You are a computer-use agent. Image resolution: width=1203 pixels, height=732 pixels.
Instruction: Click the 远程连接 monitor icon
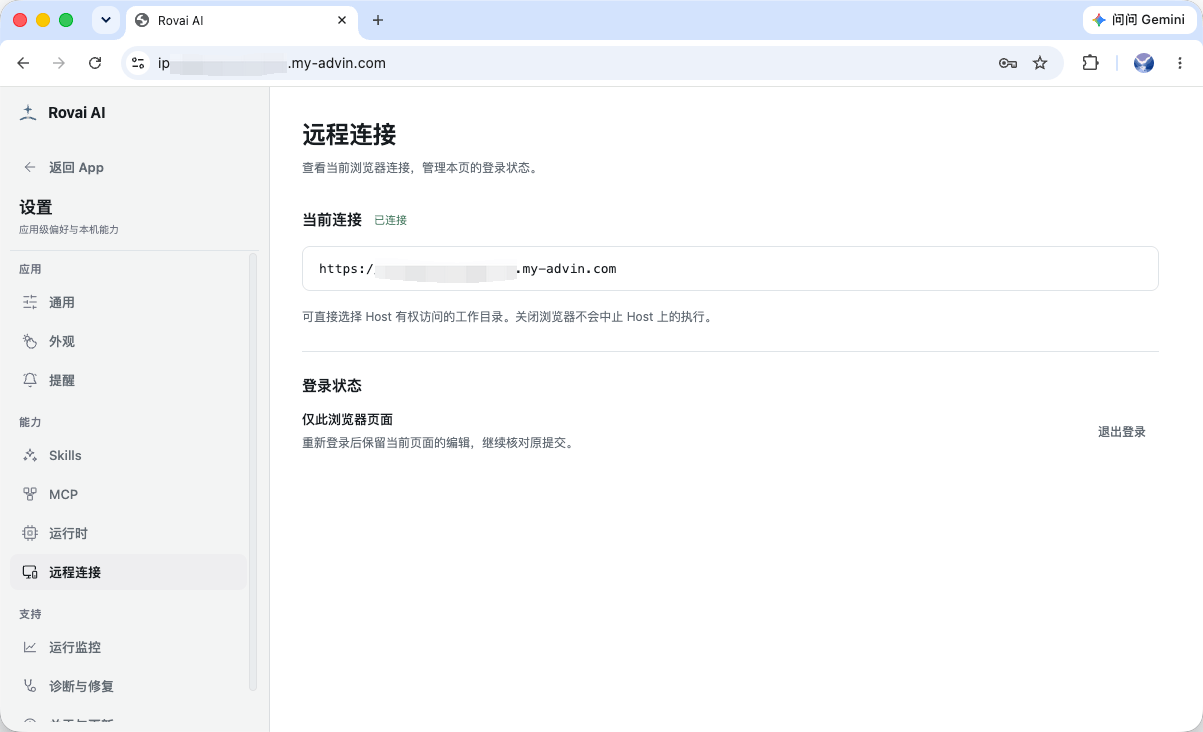click(x=30, y=572)
